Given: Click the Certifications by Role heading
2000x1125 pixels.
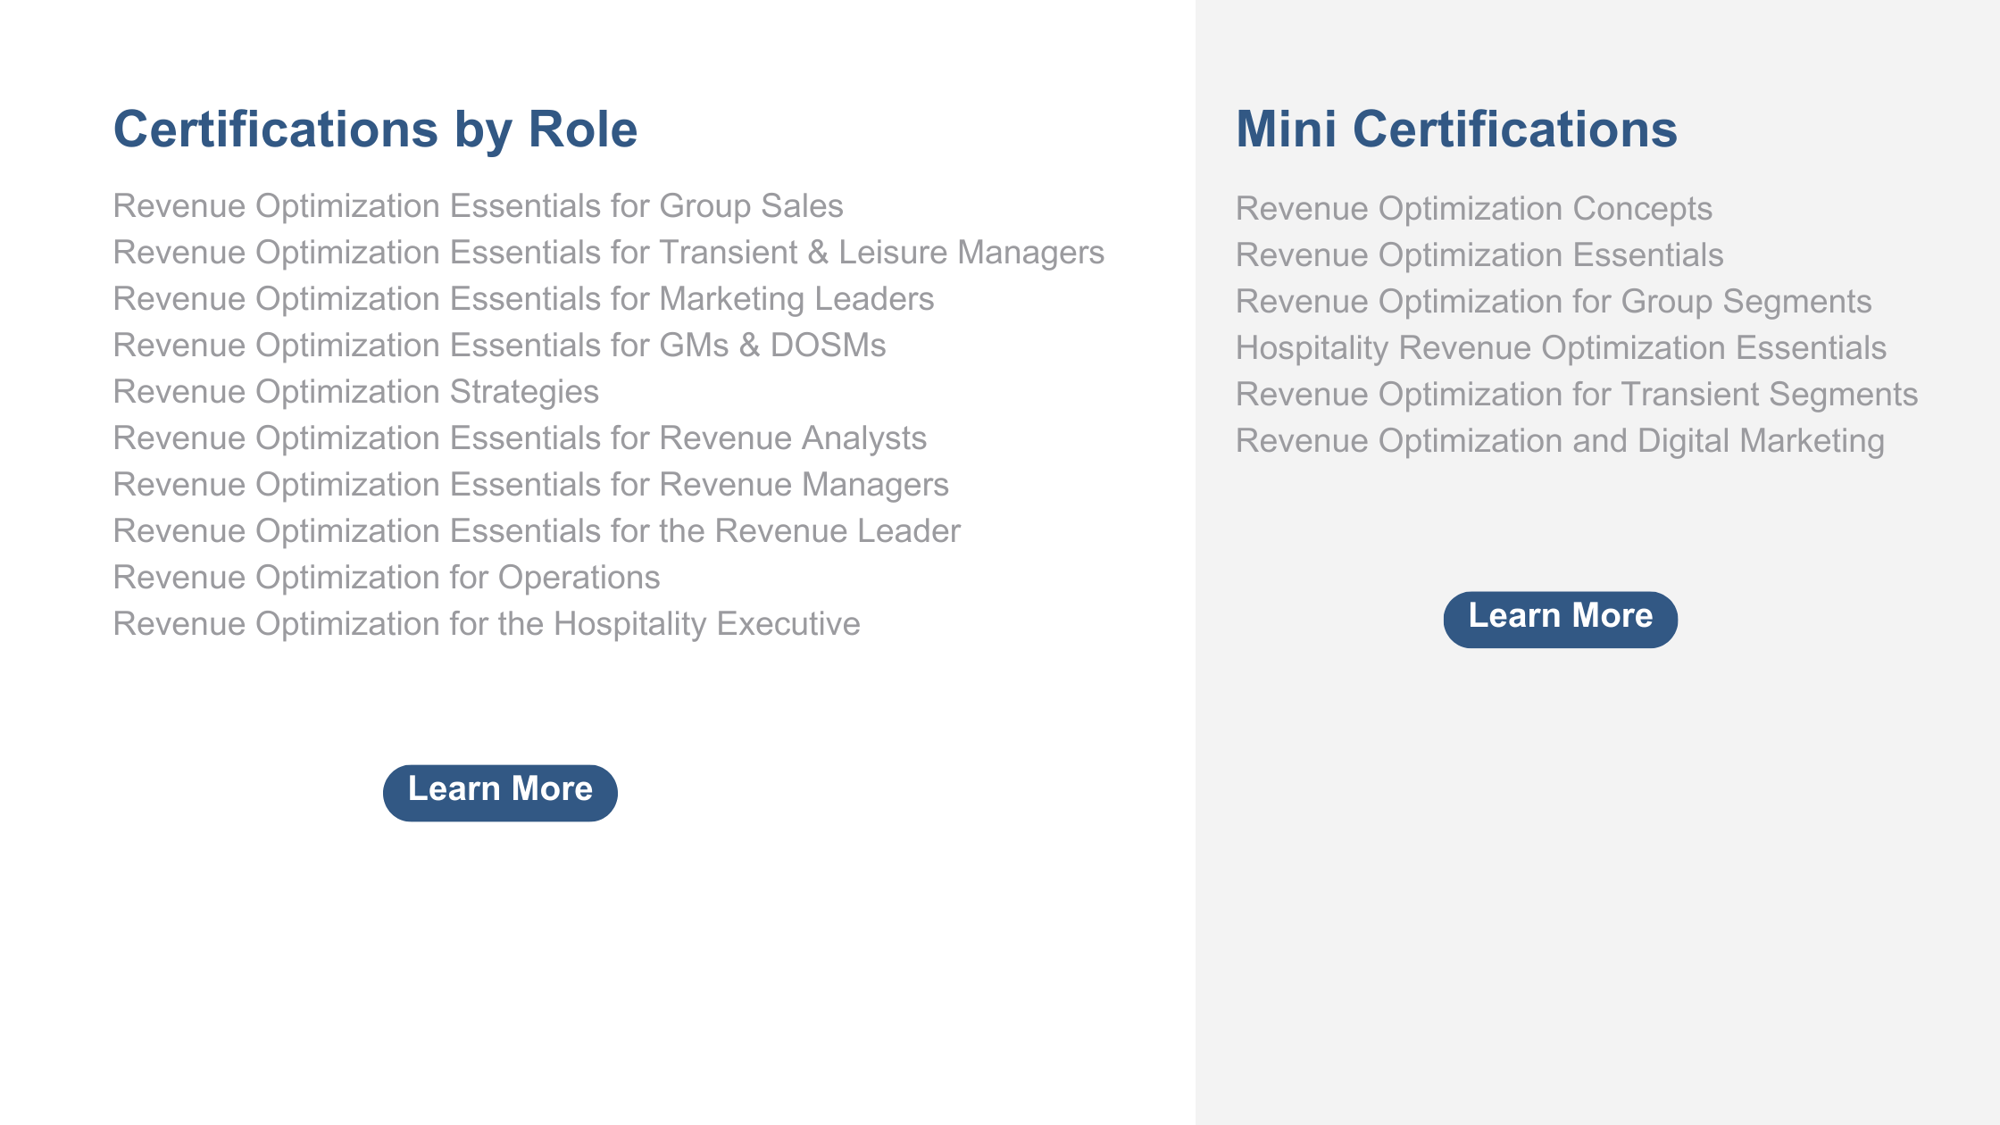Looking at the screenshot, I should (375, 130).
